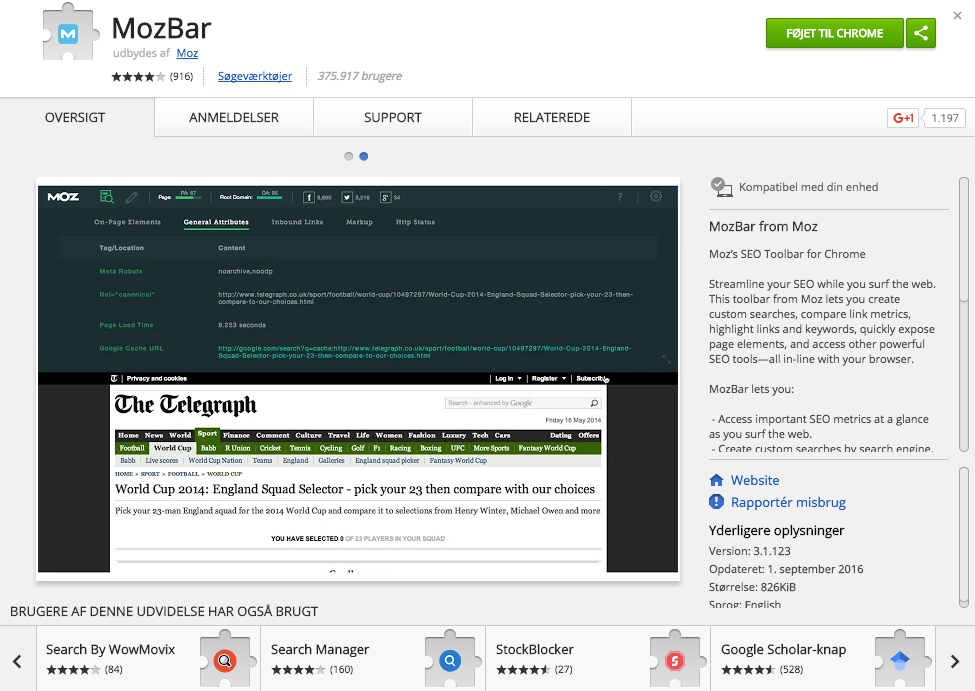Click the Version: 3.1.123 text
975x691 pixels.
tap(749, 551)
